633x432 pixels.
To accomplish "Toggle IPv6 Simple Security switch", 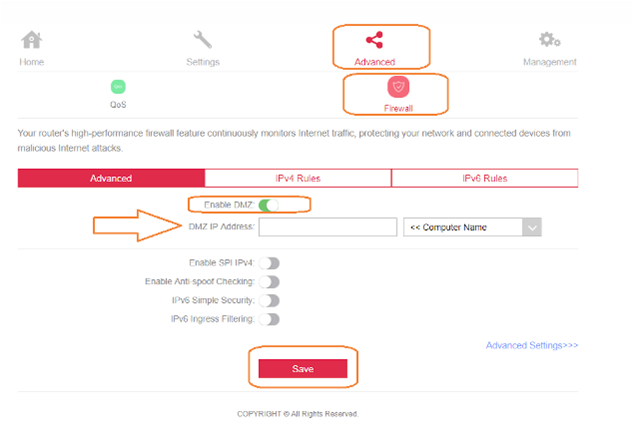I will pyautogui.click(x=269, y=300).
